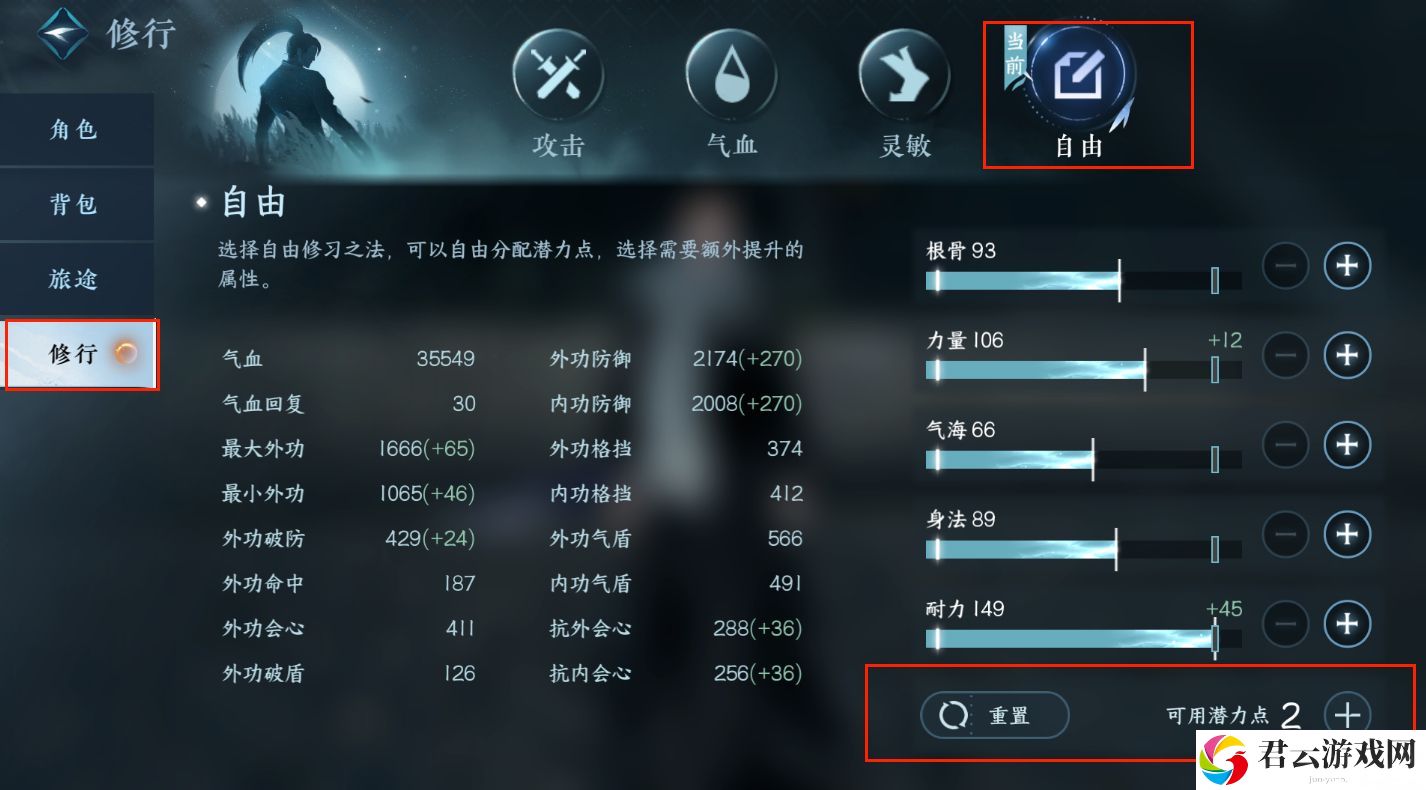The height and width of the screenshot is (790, 1426).
Task: Increase 力量 with its plus button
Action: click(x=1347, y=354)
